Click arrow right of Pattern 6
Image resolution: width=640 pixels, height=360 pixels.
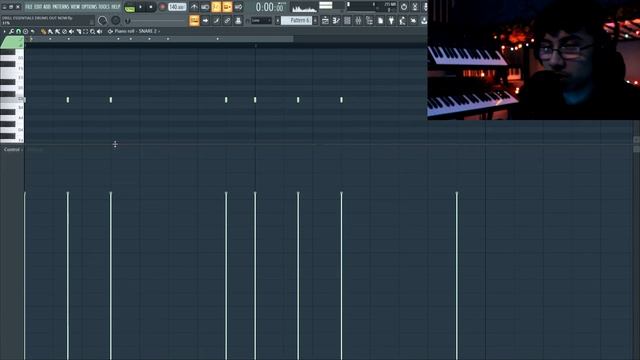[x=315, y=20]
